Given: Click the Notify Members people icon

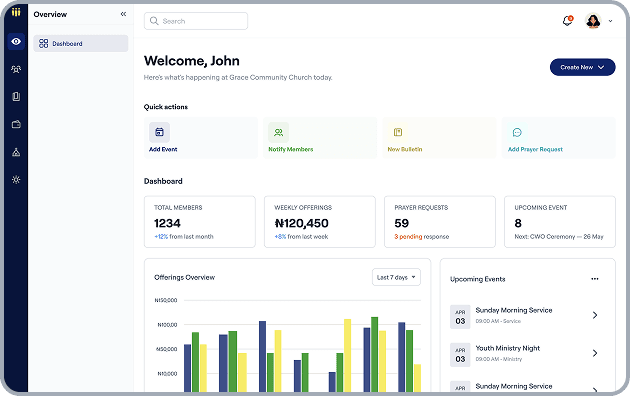Looking at the screenshot, I should pyautogui.click(x=278, y=132).
